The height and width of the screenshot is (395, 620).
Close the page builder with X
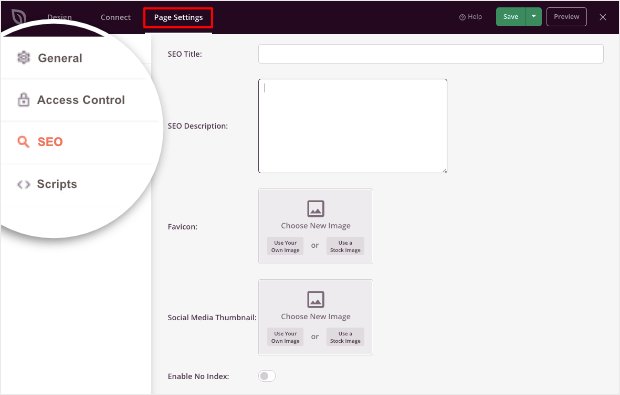click(x=603, y=17)
